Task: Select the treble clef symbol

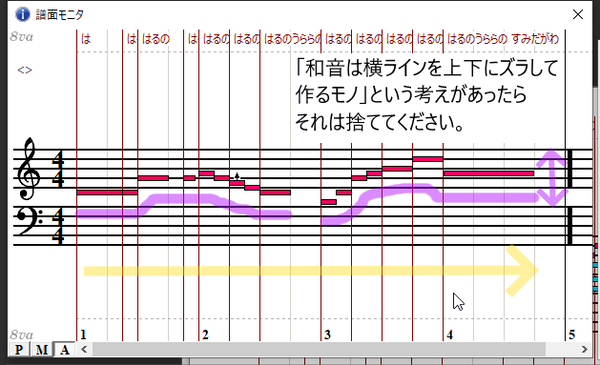Action: (29, 168)
